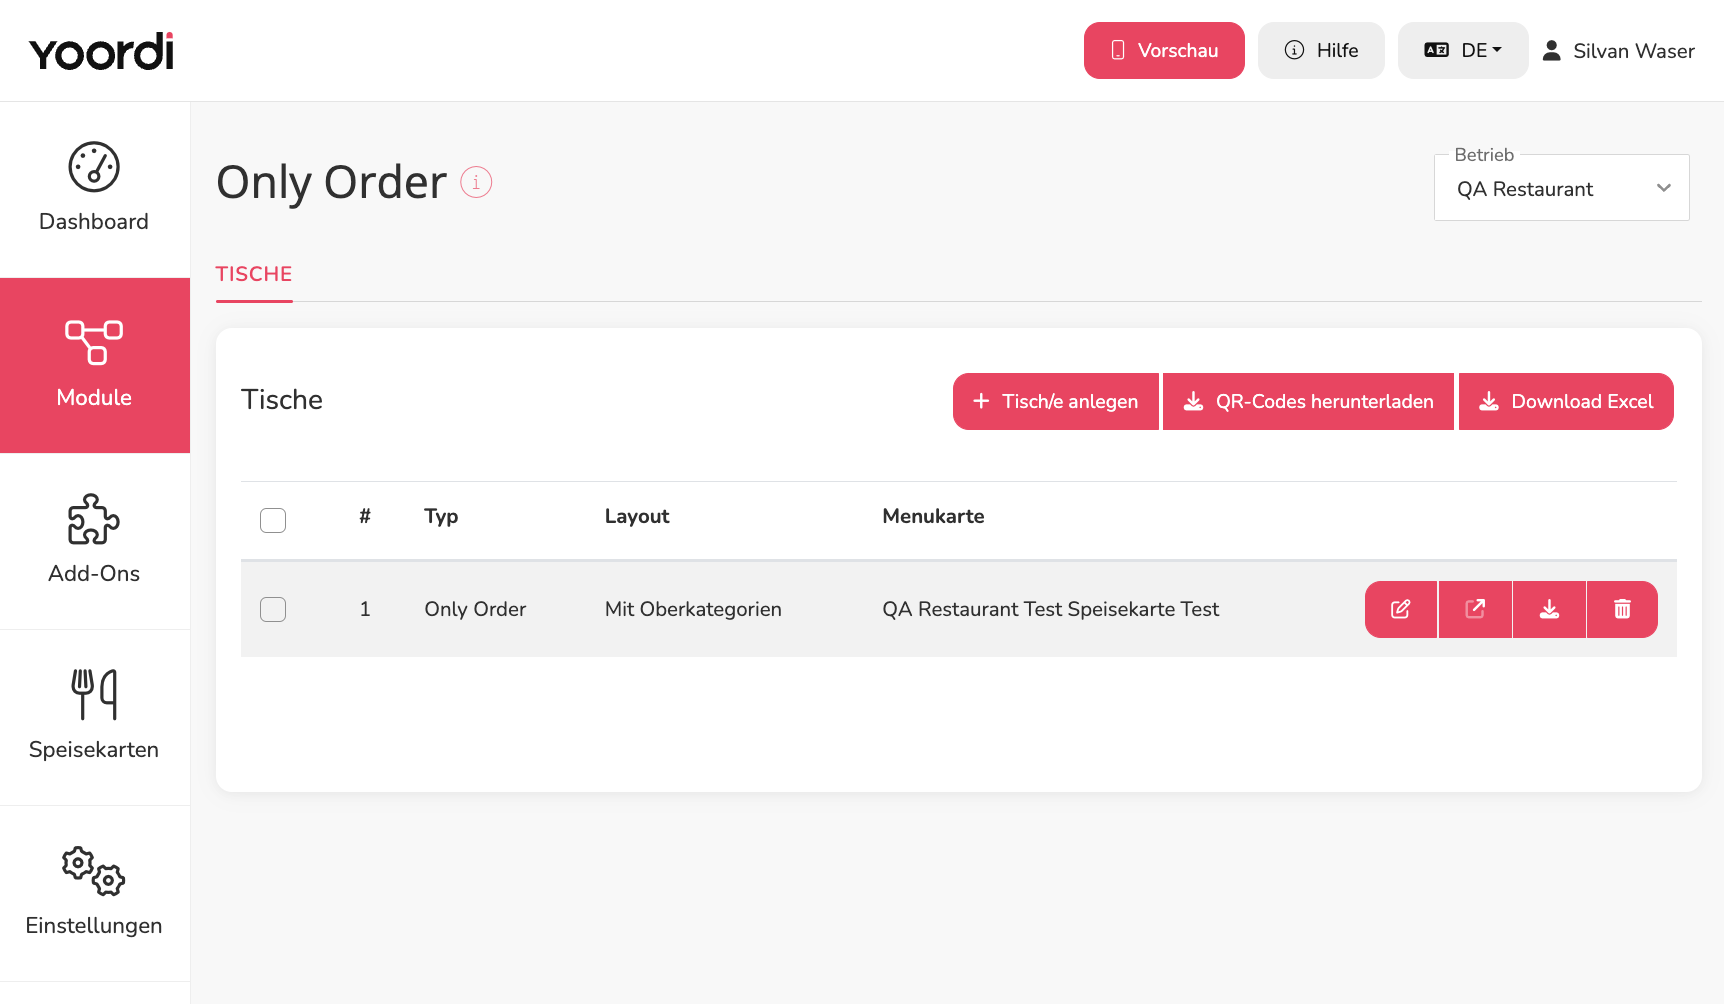Click the Download Excel button
1724x1004 pixels.
tap(1566, 401)
